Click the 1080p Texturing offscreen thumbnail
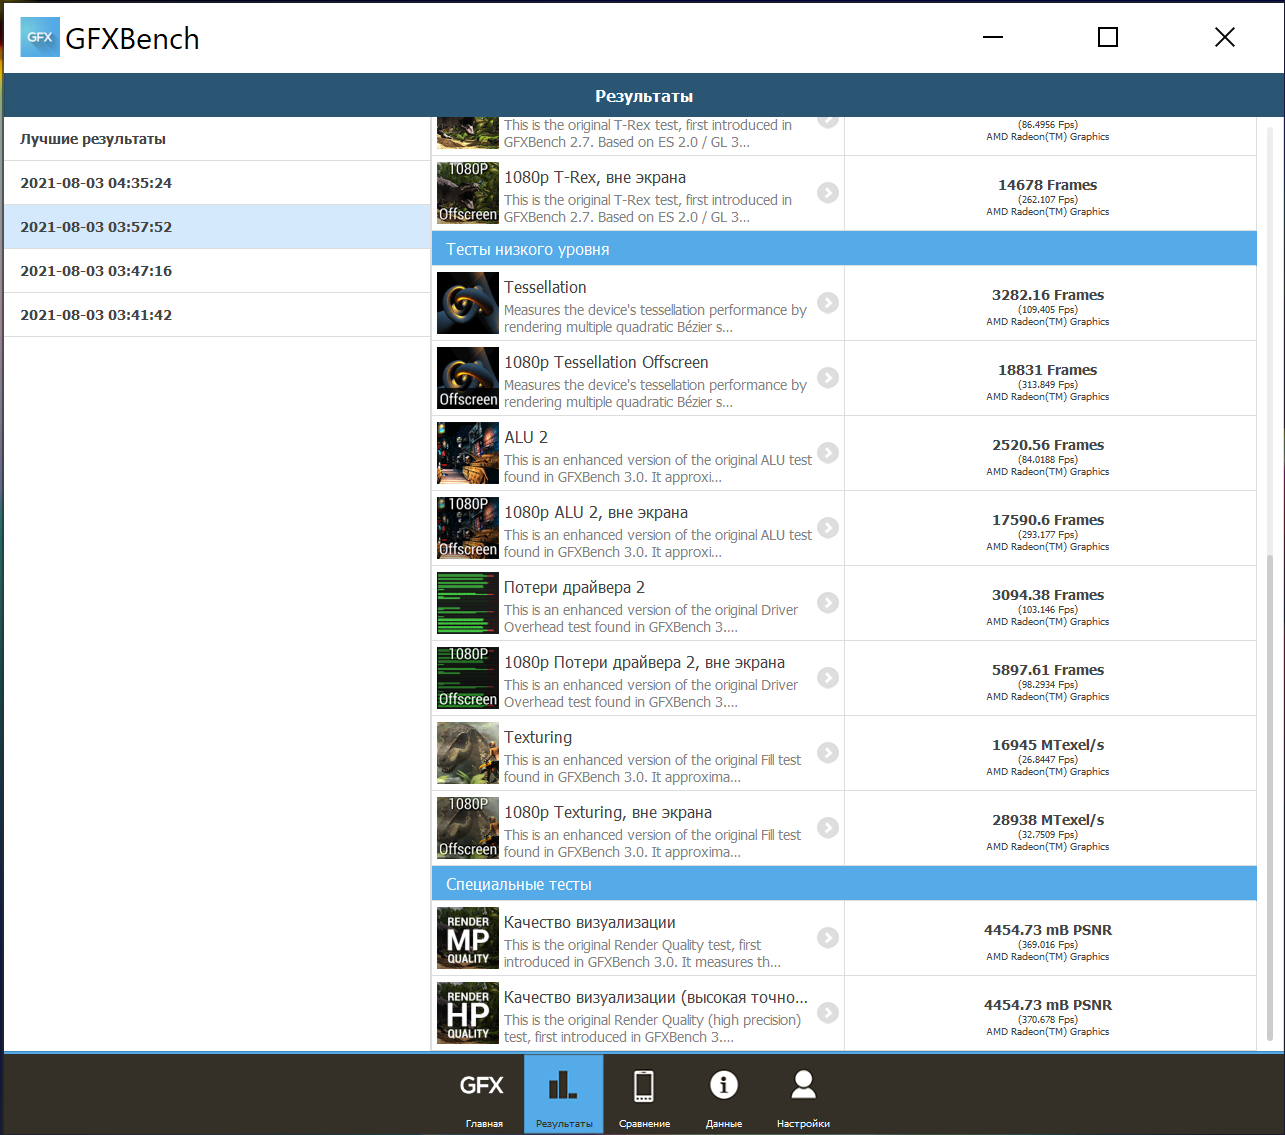This screenshot has height=1135, width=1285. 468,828
